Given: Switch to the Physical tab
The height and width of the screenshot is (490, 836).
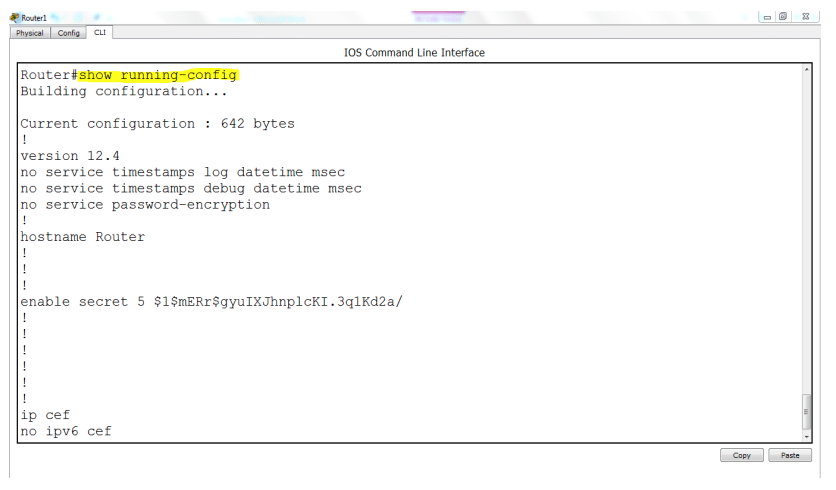Looking at the screenshot, I should point(30,33).
